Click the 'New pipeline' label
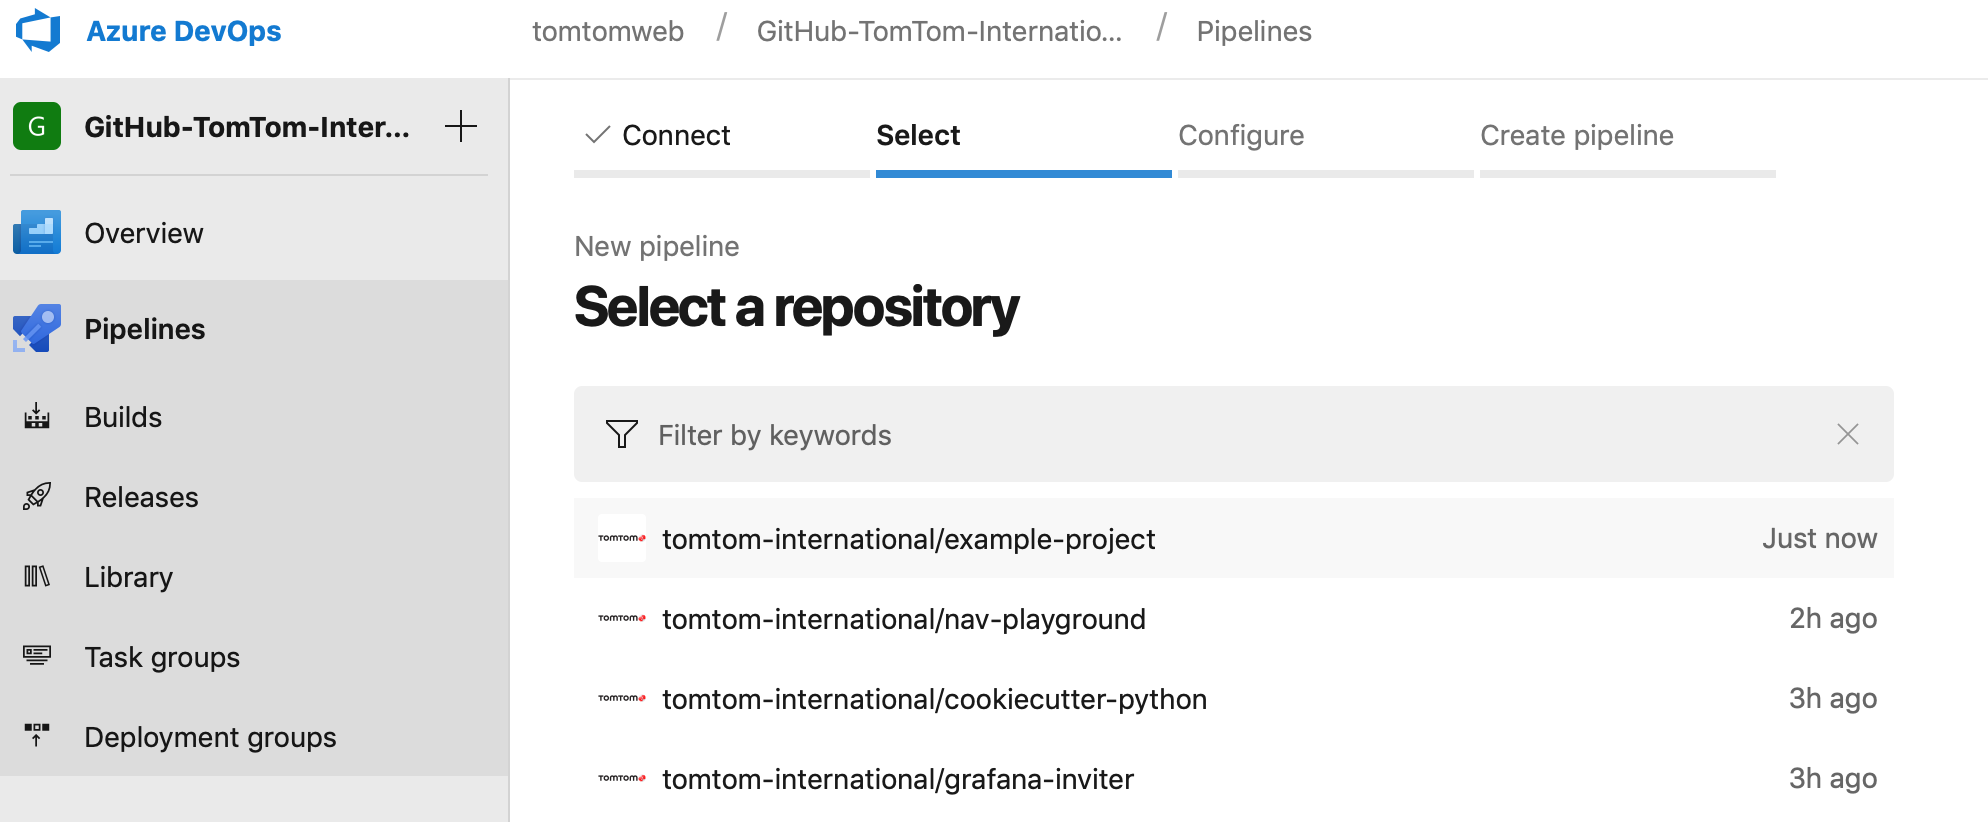 [x=657, y=246]
